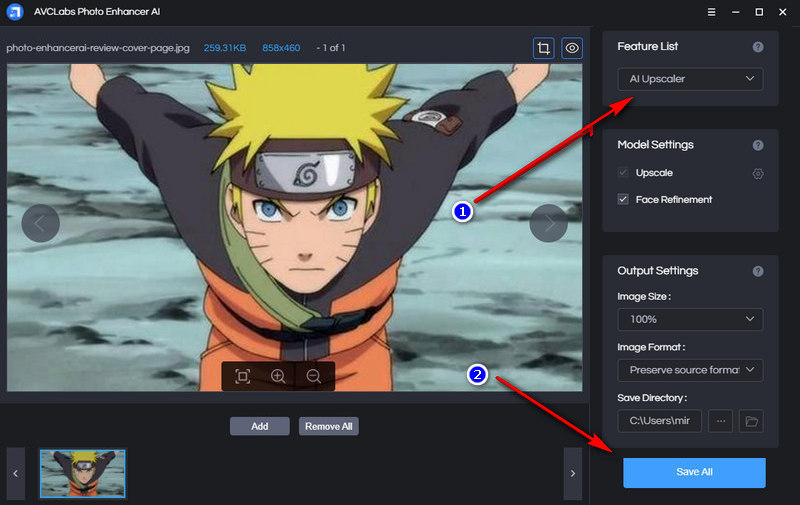Go to next image with right circle arrow
The image size is (800, 505).
tap(548, 223)
